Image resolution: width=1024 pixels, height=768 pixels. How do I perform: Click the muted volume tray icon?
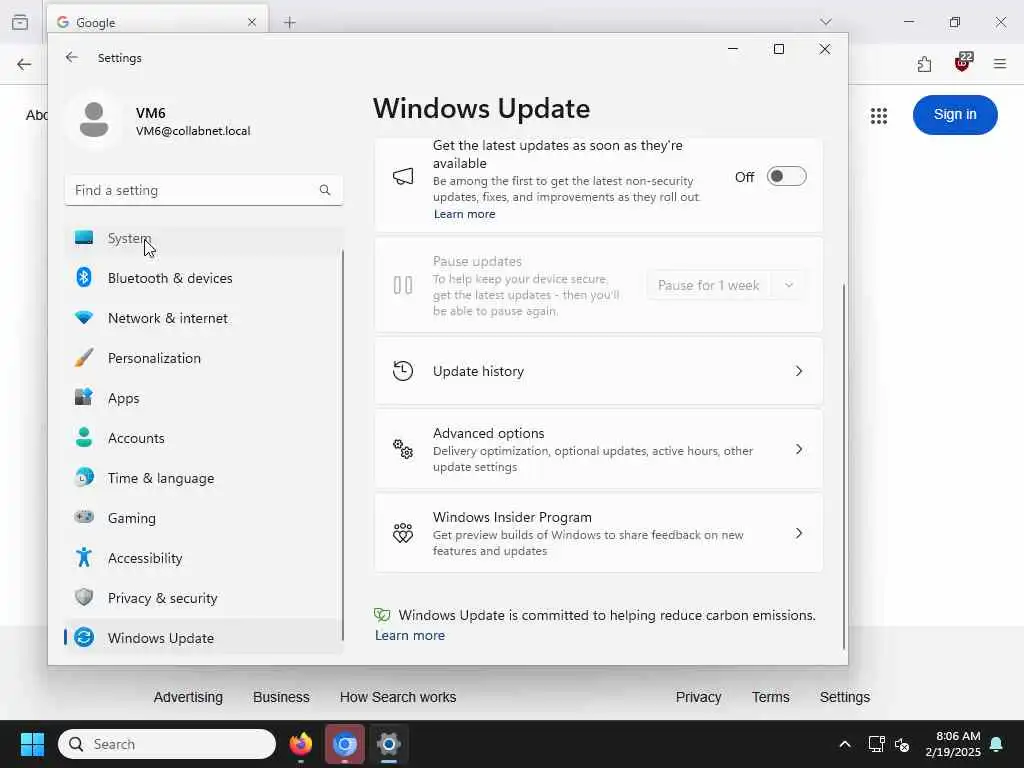[902, 744]
